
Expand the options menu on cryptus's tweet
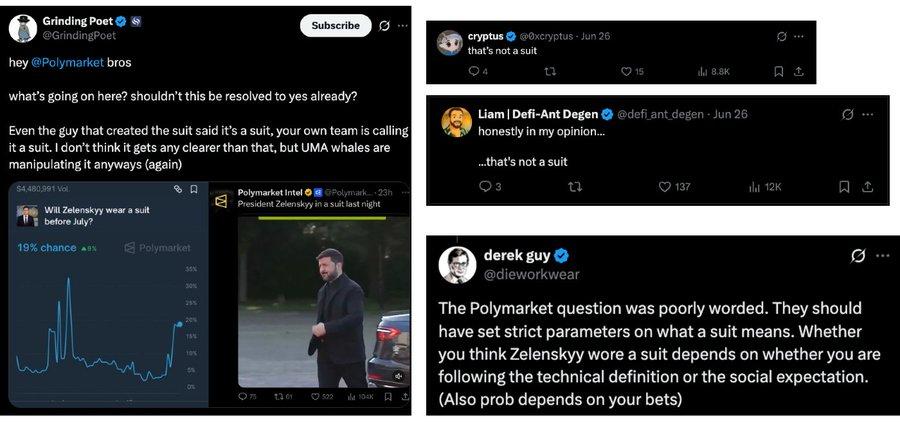point(799,36)
